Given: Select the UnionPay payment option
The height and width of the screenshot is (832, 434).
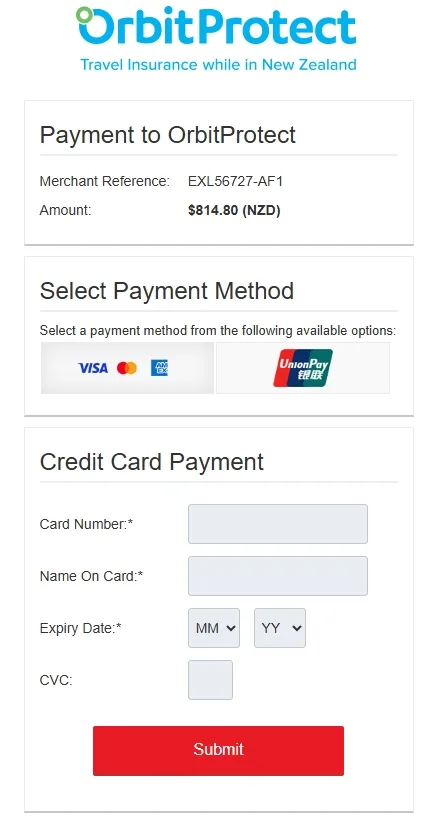Looking at the screenshot, I should (x=302, y=368).
